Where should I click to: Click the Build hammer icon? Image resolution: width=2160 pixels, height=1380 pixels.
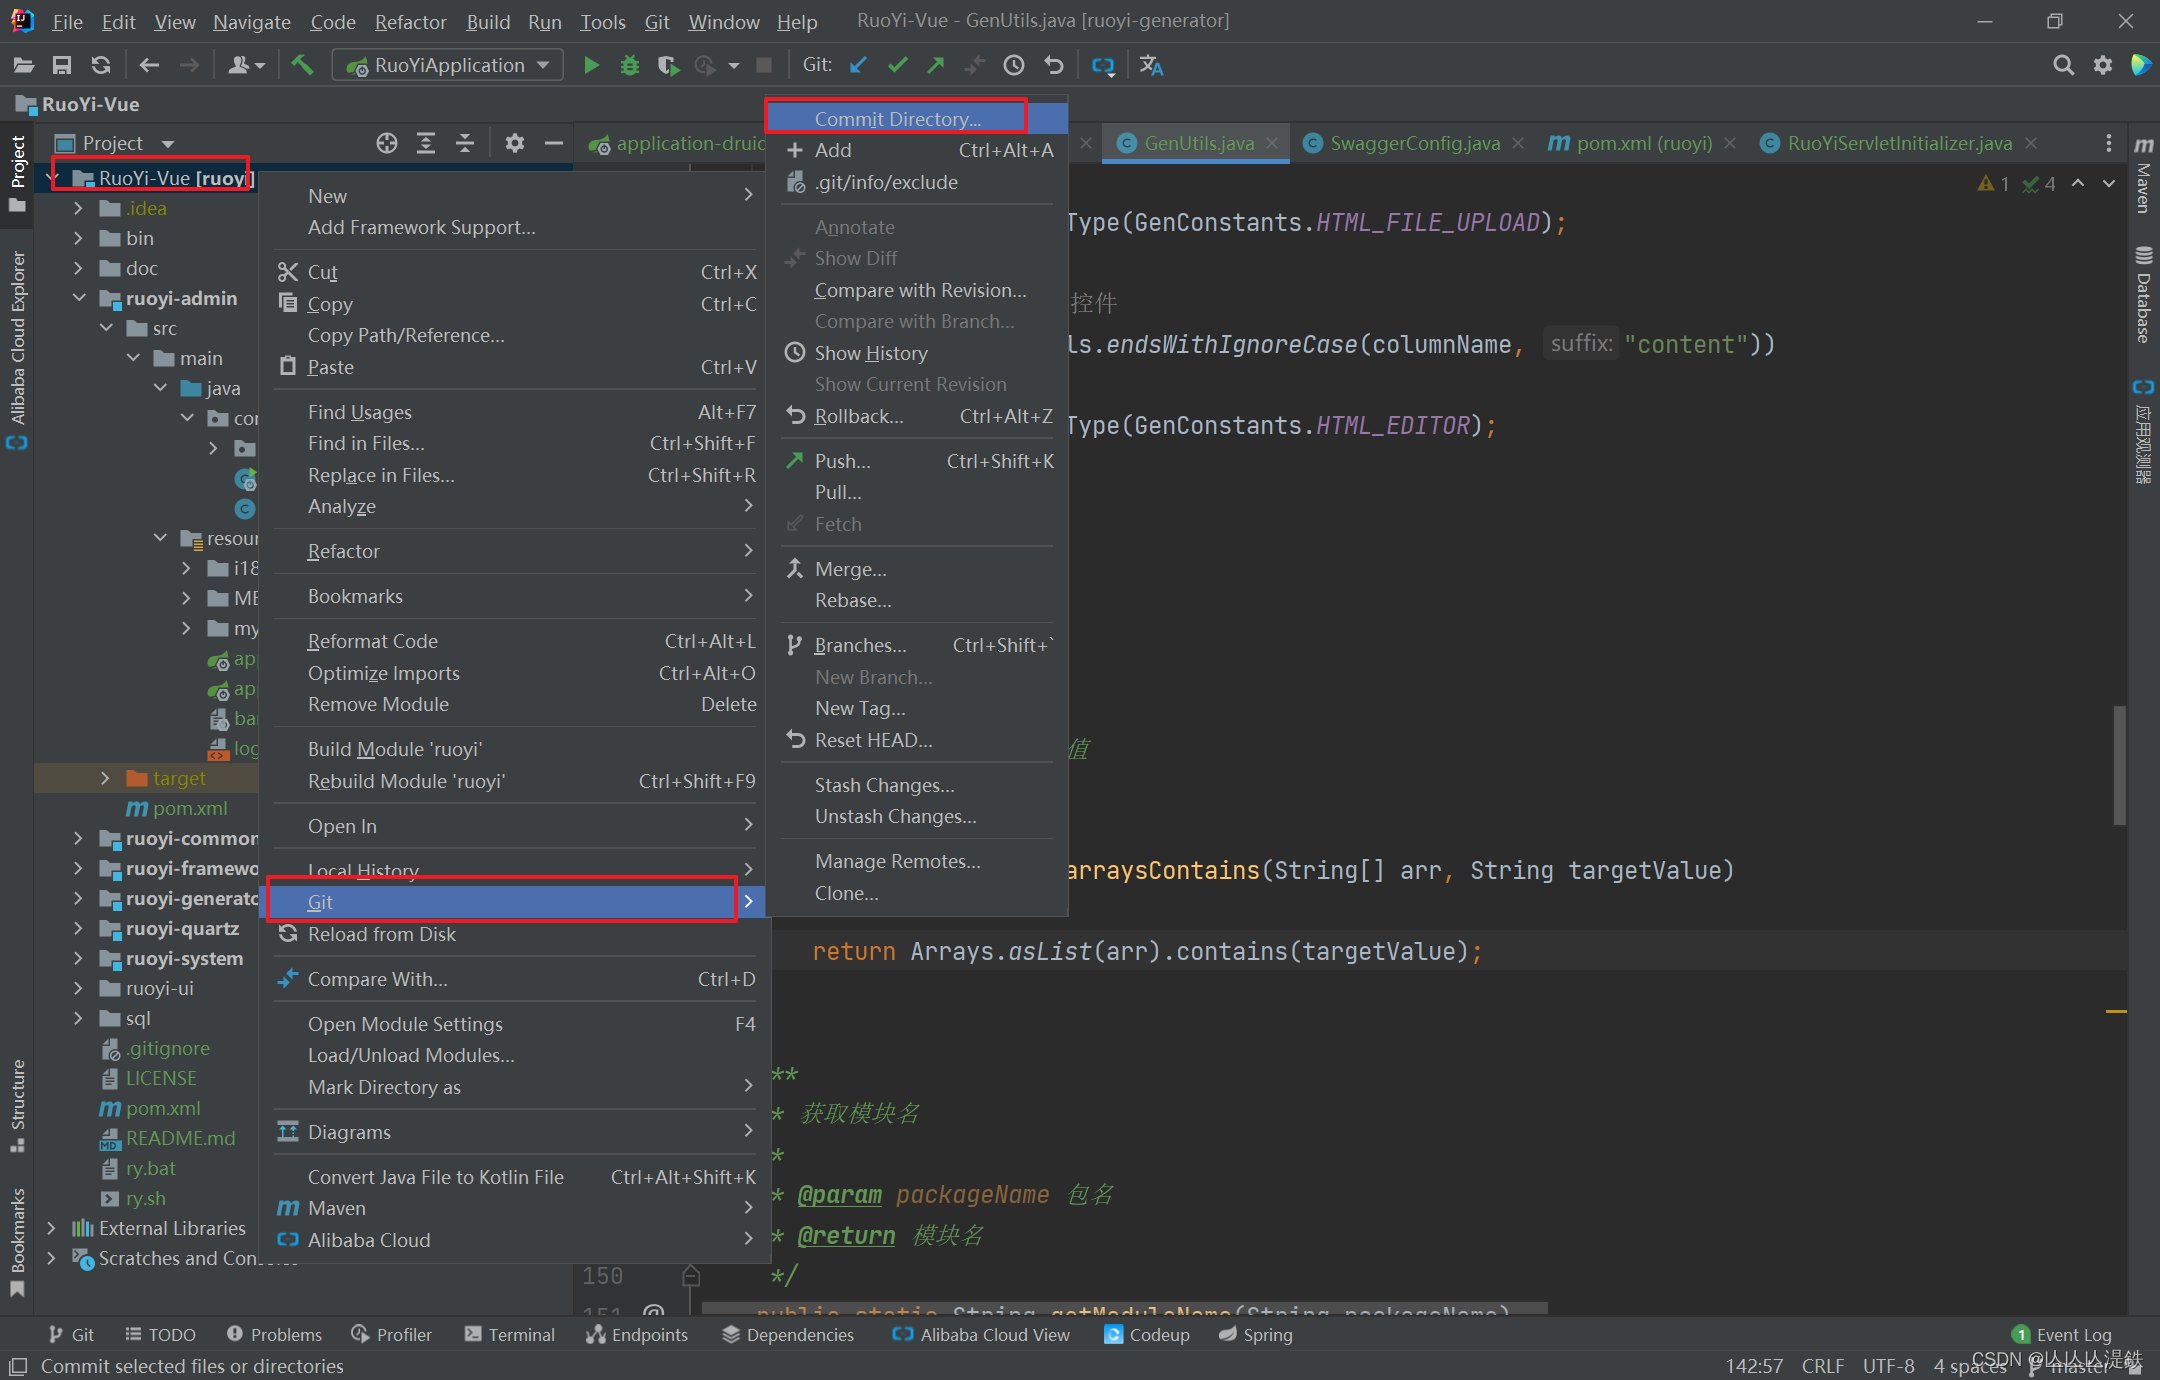(x=302, y=65)
